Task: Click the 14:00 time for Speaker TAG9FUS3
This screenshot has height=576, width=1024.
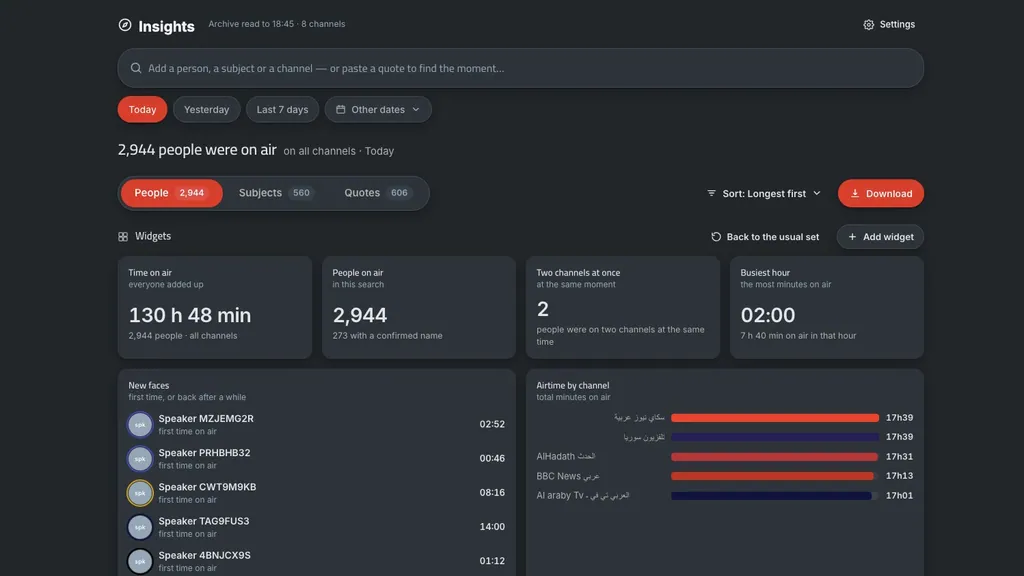Action: [x=492, y=526]
